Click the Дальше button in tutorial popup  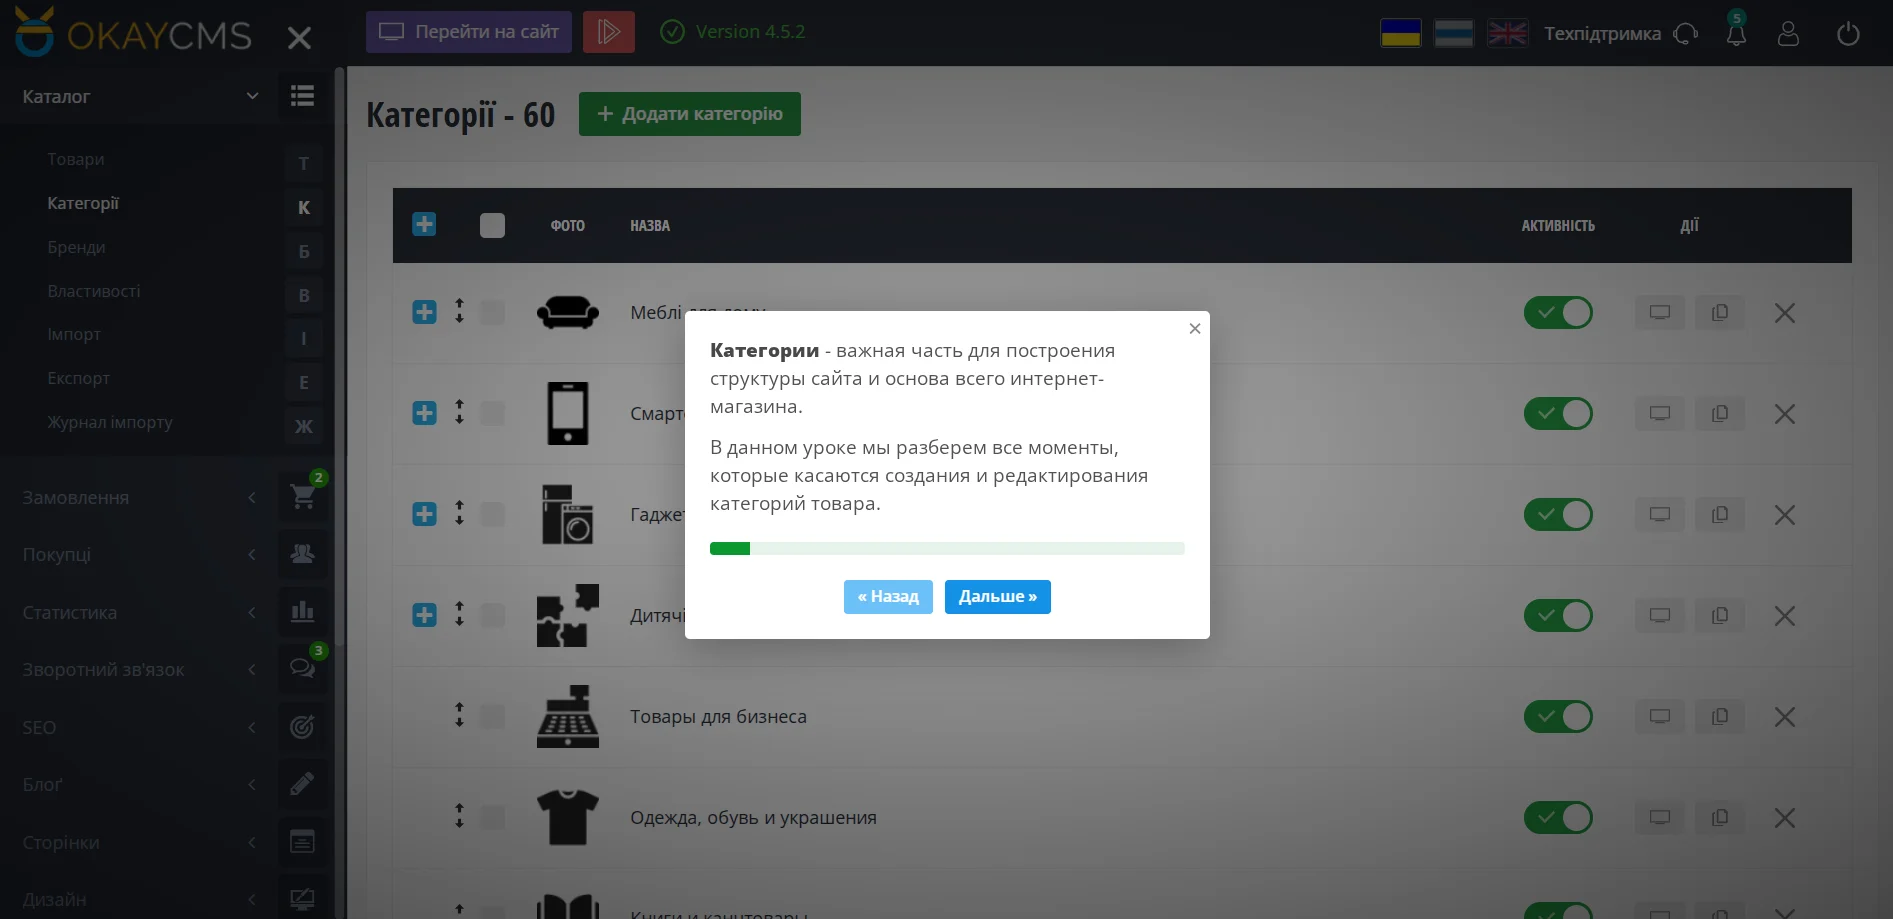point(997,597)
